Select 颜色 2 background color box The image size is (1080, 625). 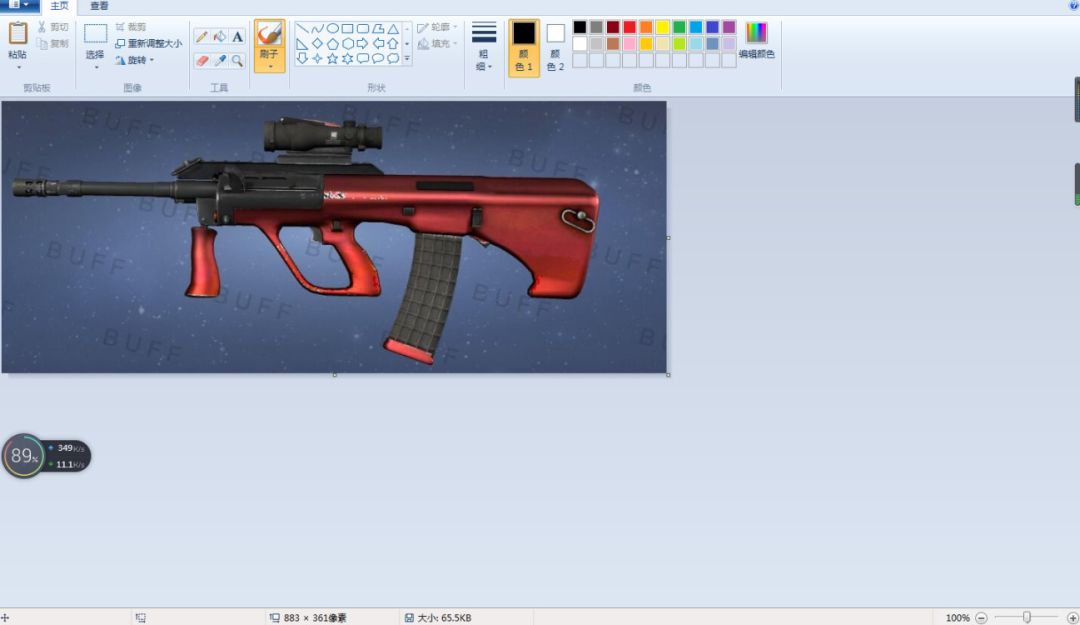click(555, 47)
